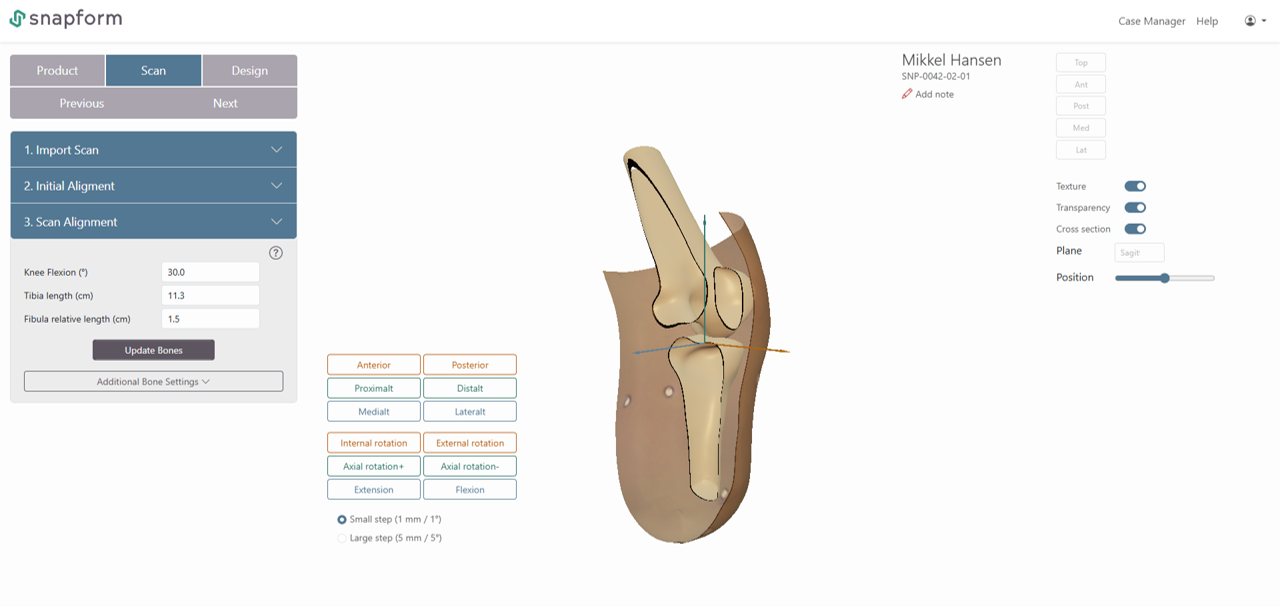
Task: Move bones Anterior
Action: tap(374, 365)
